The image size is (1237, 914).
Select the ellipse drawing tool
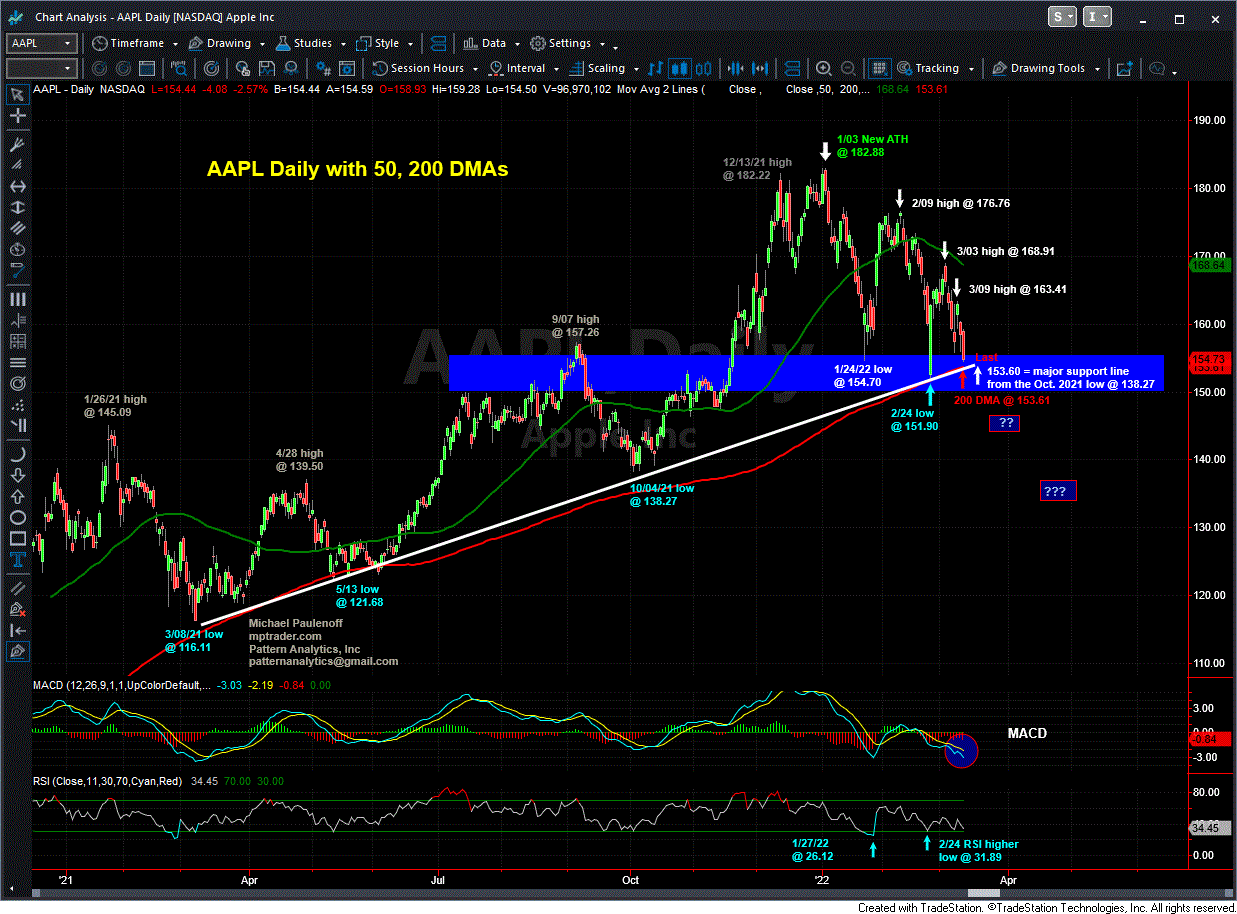(18, 518)
